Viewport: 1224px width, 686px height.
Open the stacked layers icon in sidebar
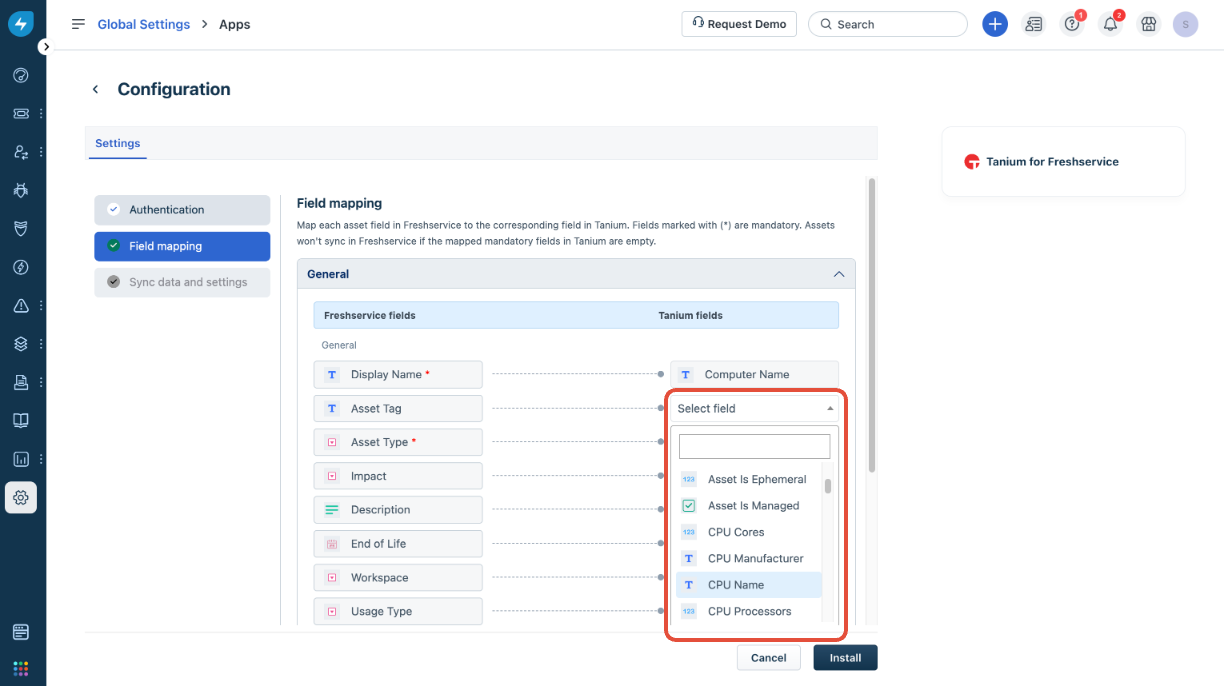coord(21,344)
